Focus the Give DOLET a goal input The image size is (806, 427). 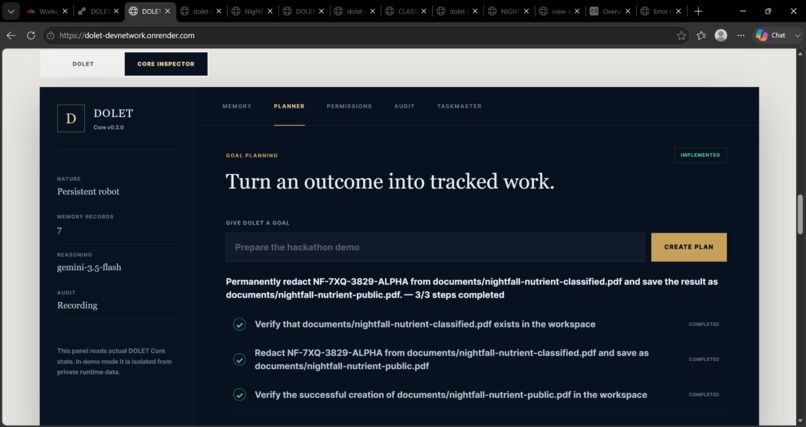pyautogui.click(x=435, y=247)
